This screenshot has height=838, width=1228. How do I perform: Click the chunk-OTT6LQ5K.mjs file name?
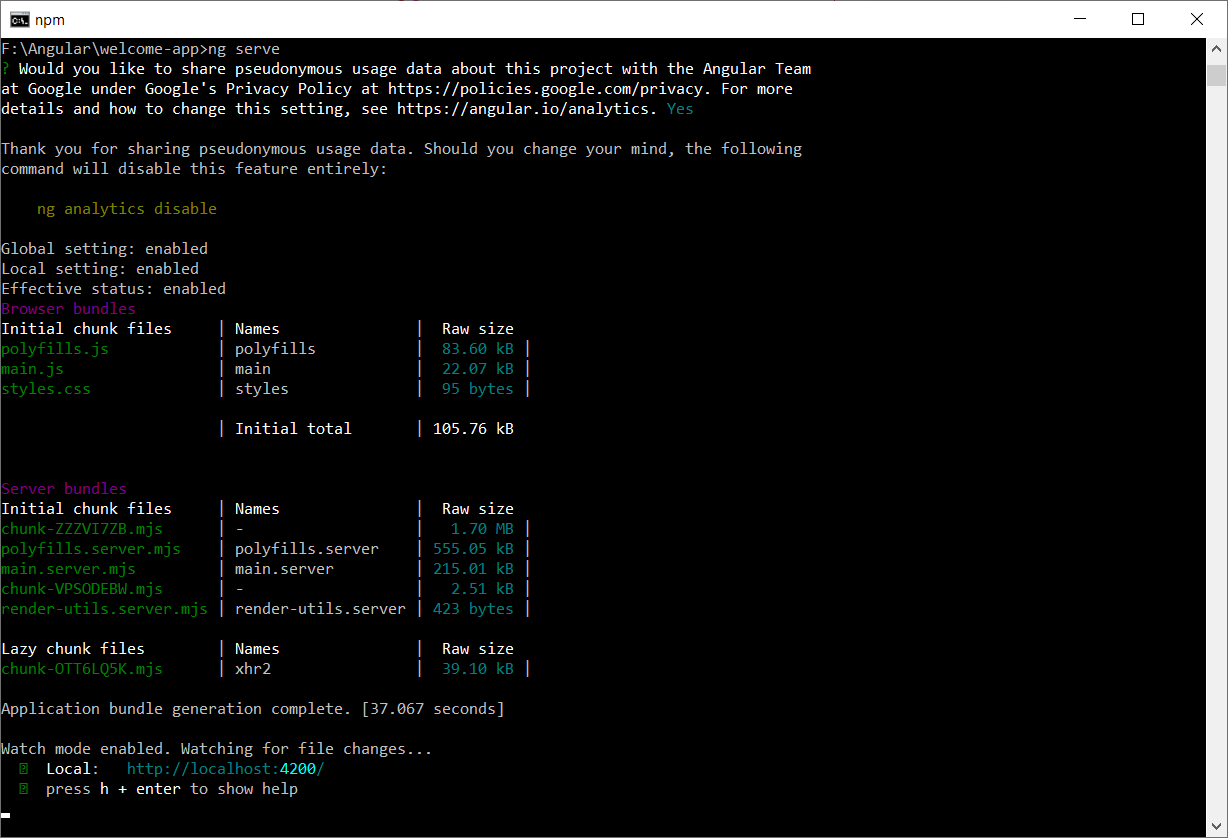82,669
